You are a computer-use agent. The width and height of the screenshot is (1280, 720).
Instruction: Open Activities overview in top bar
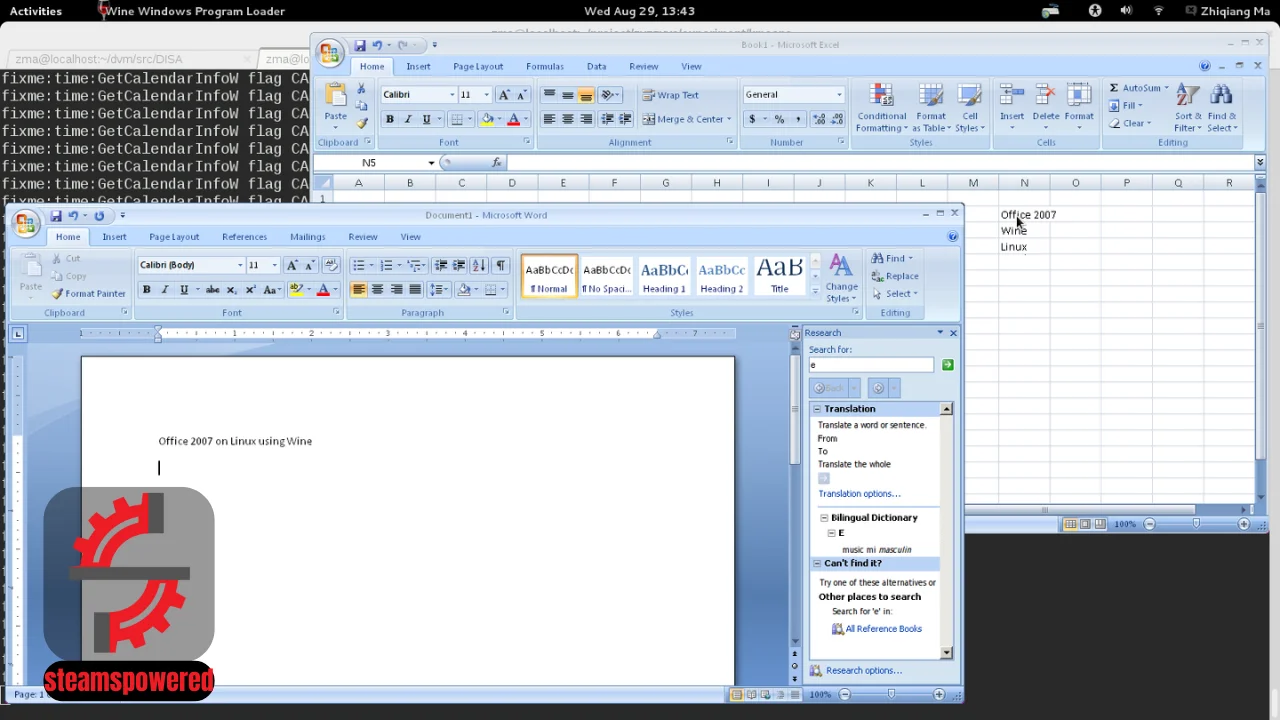click(x=35, y=11)
